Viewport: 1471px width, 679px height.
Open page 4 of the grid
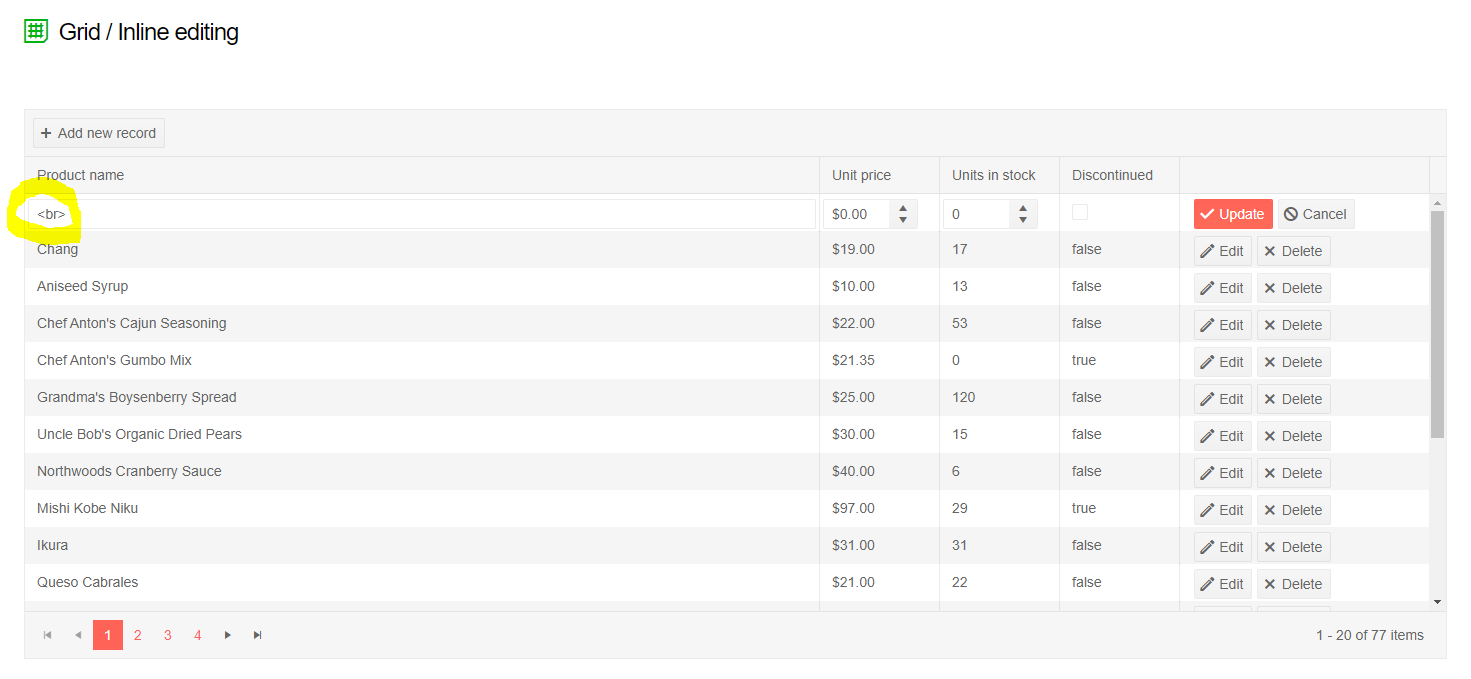[x=198, y=635]
